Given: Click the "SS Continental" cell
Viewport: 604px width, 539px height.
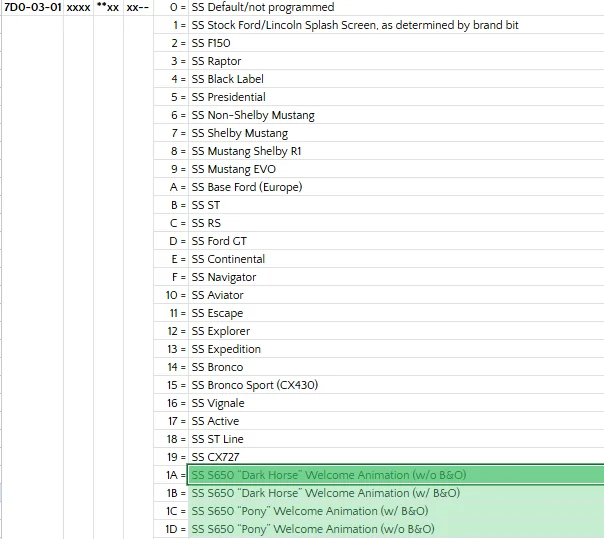Looking at the screenshot, I should click(396, 259).
